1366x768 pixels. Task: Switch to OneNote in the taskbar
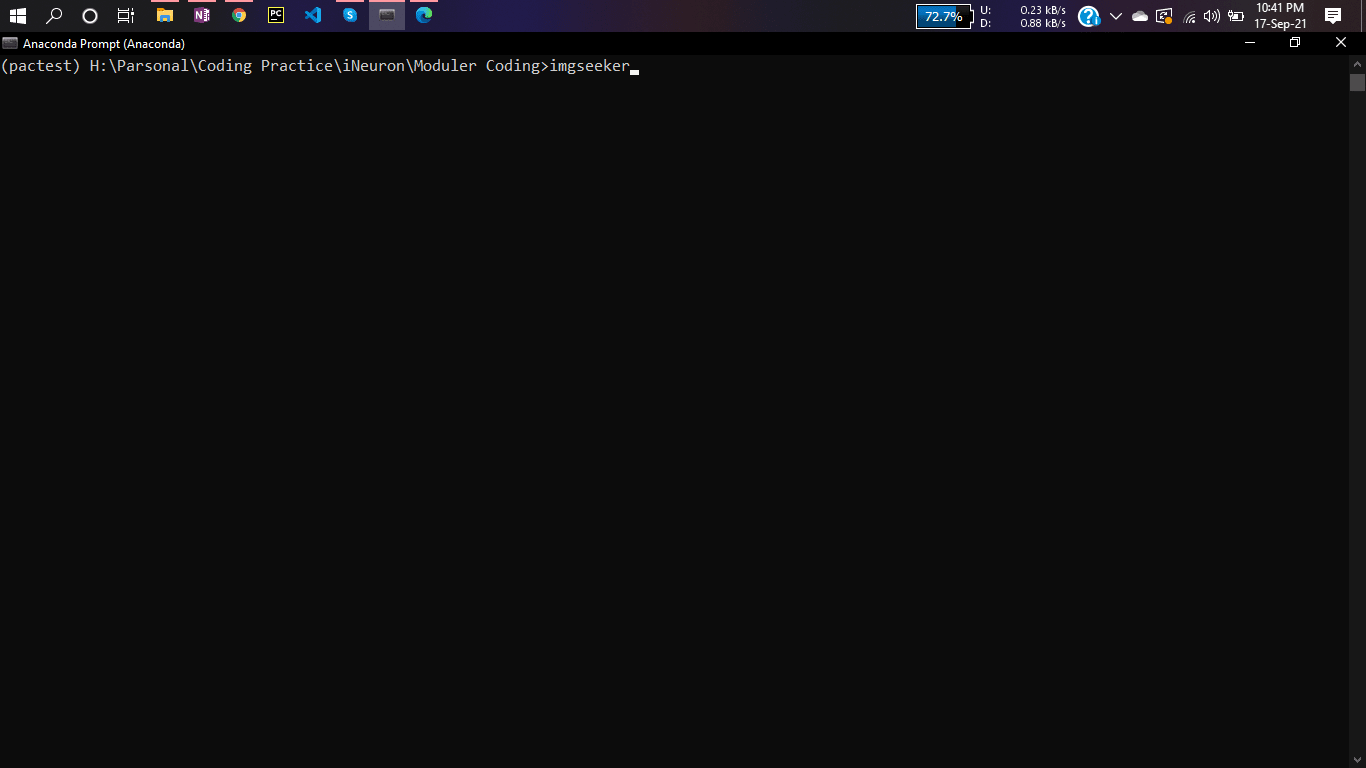(202, 16)
